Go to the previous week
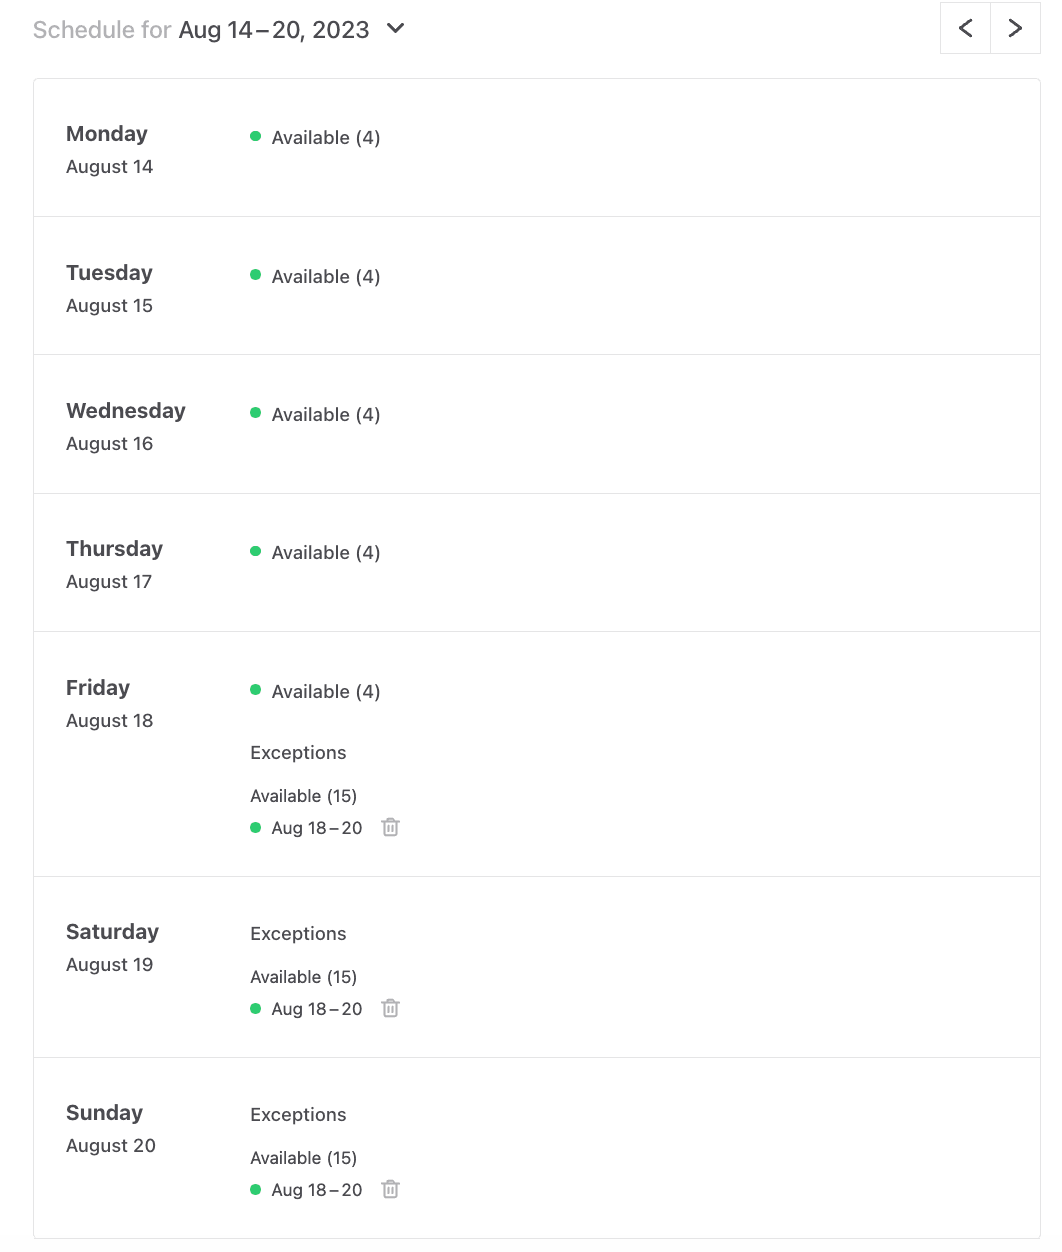This screenshot has width=1062, height=1252. (965, 28)
